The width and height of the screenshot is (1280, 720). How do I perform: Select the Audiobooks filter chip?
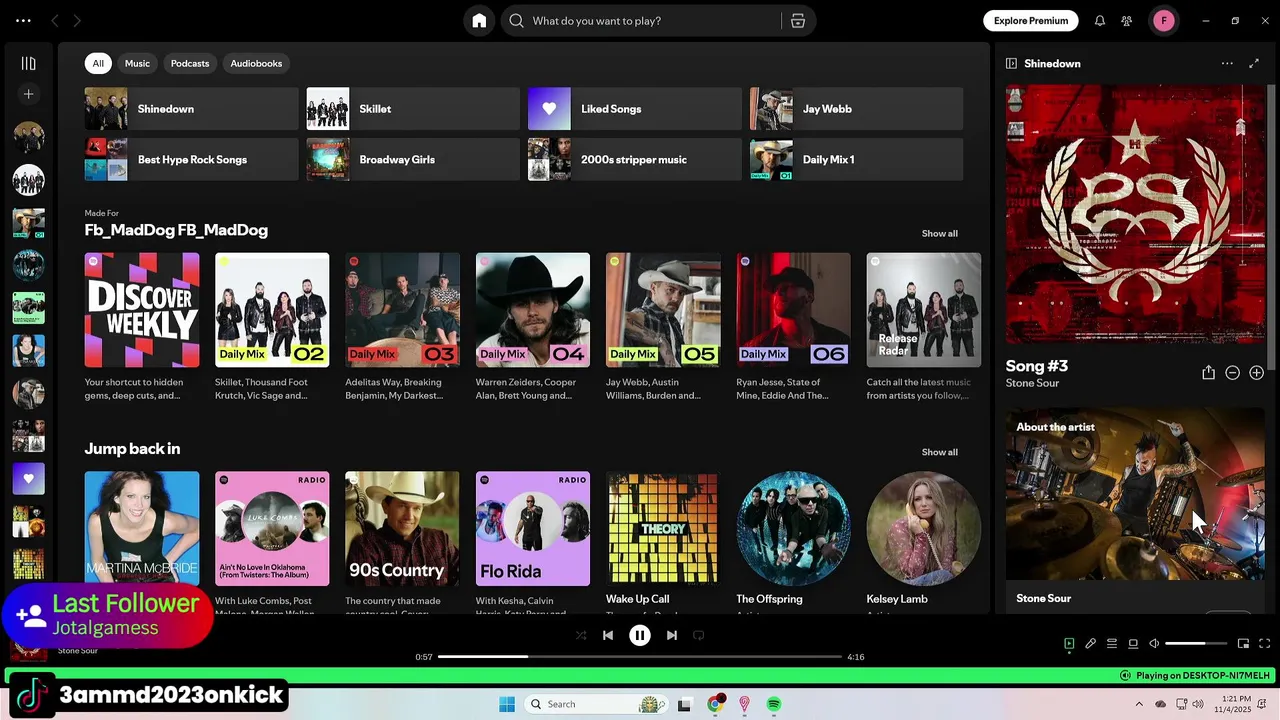tap(256, 63)
